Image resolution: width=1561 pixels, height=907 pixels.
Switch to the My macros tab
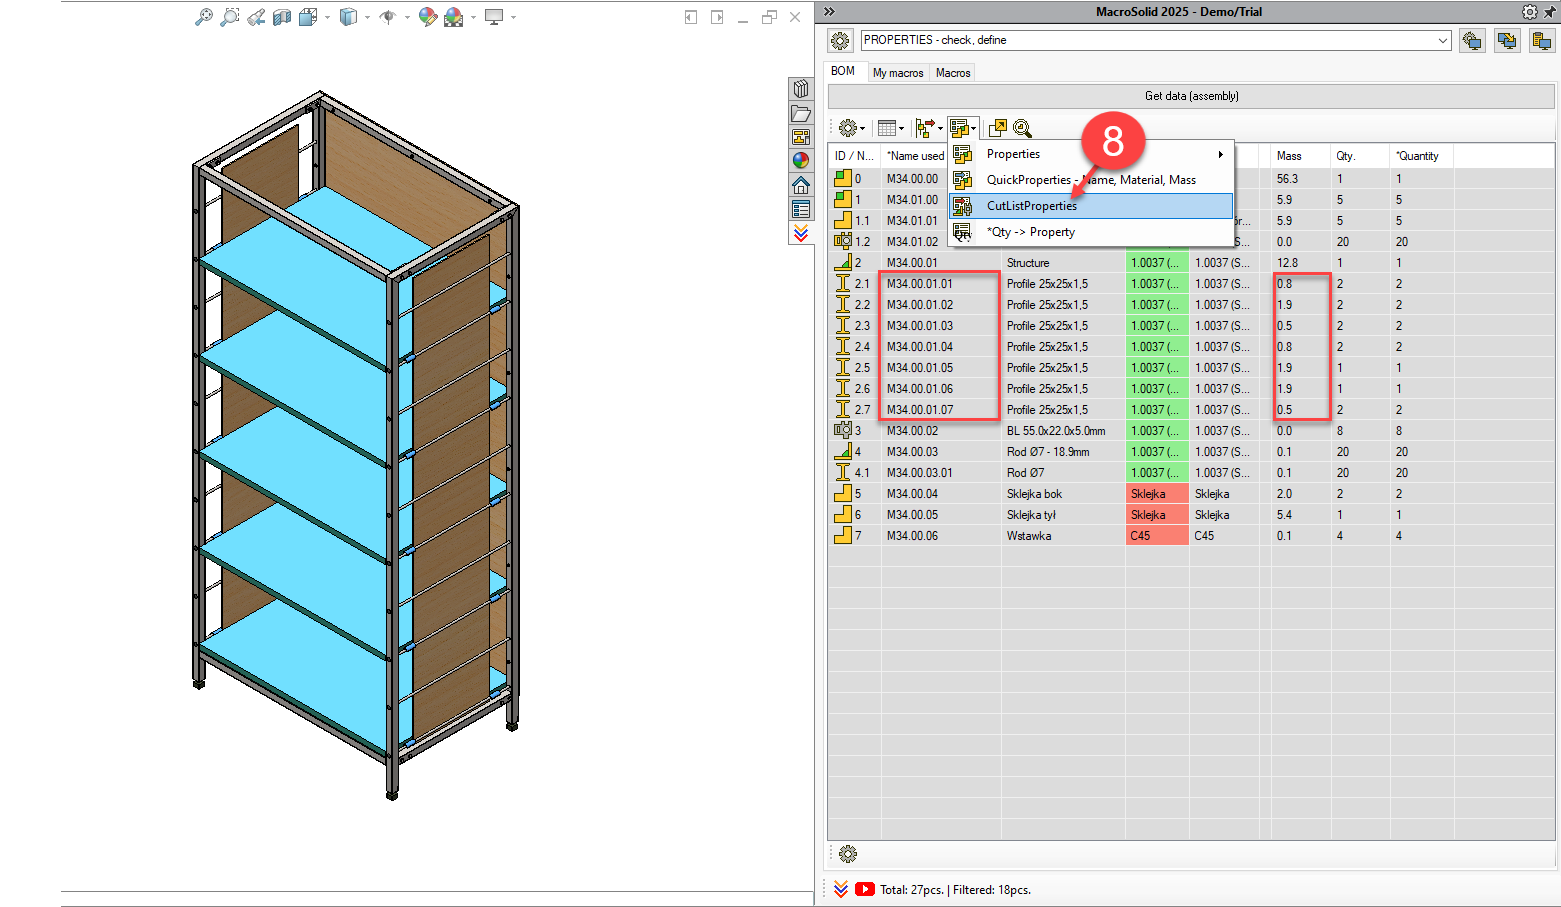point(898,73)
